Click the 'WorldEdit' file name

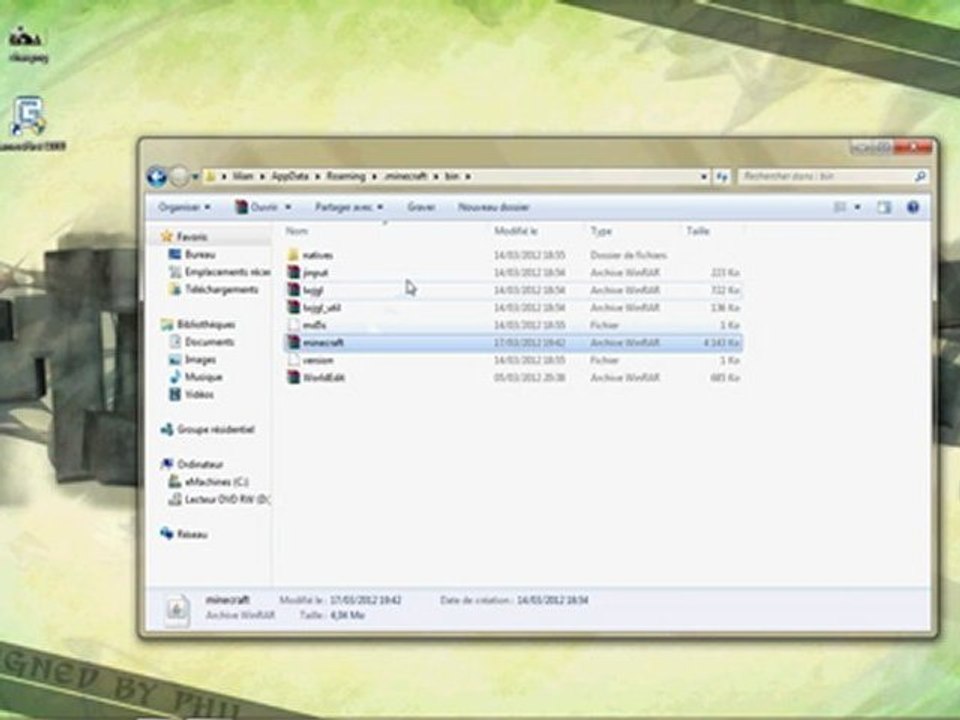click(x=324, y=378)
